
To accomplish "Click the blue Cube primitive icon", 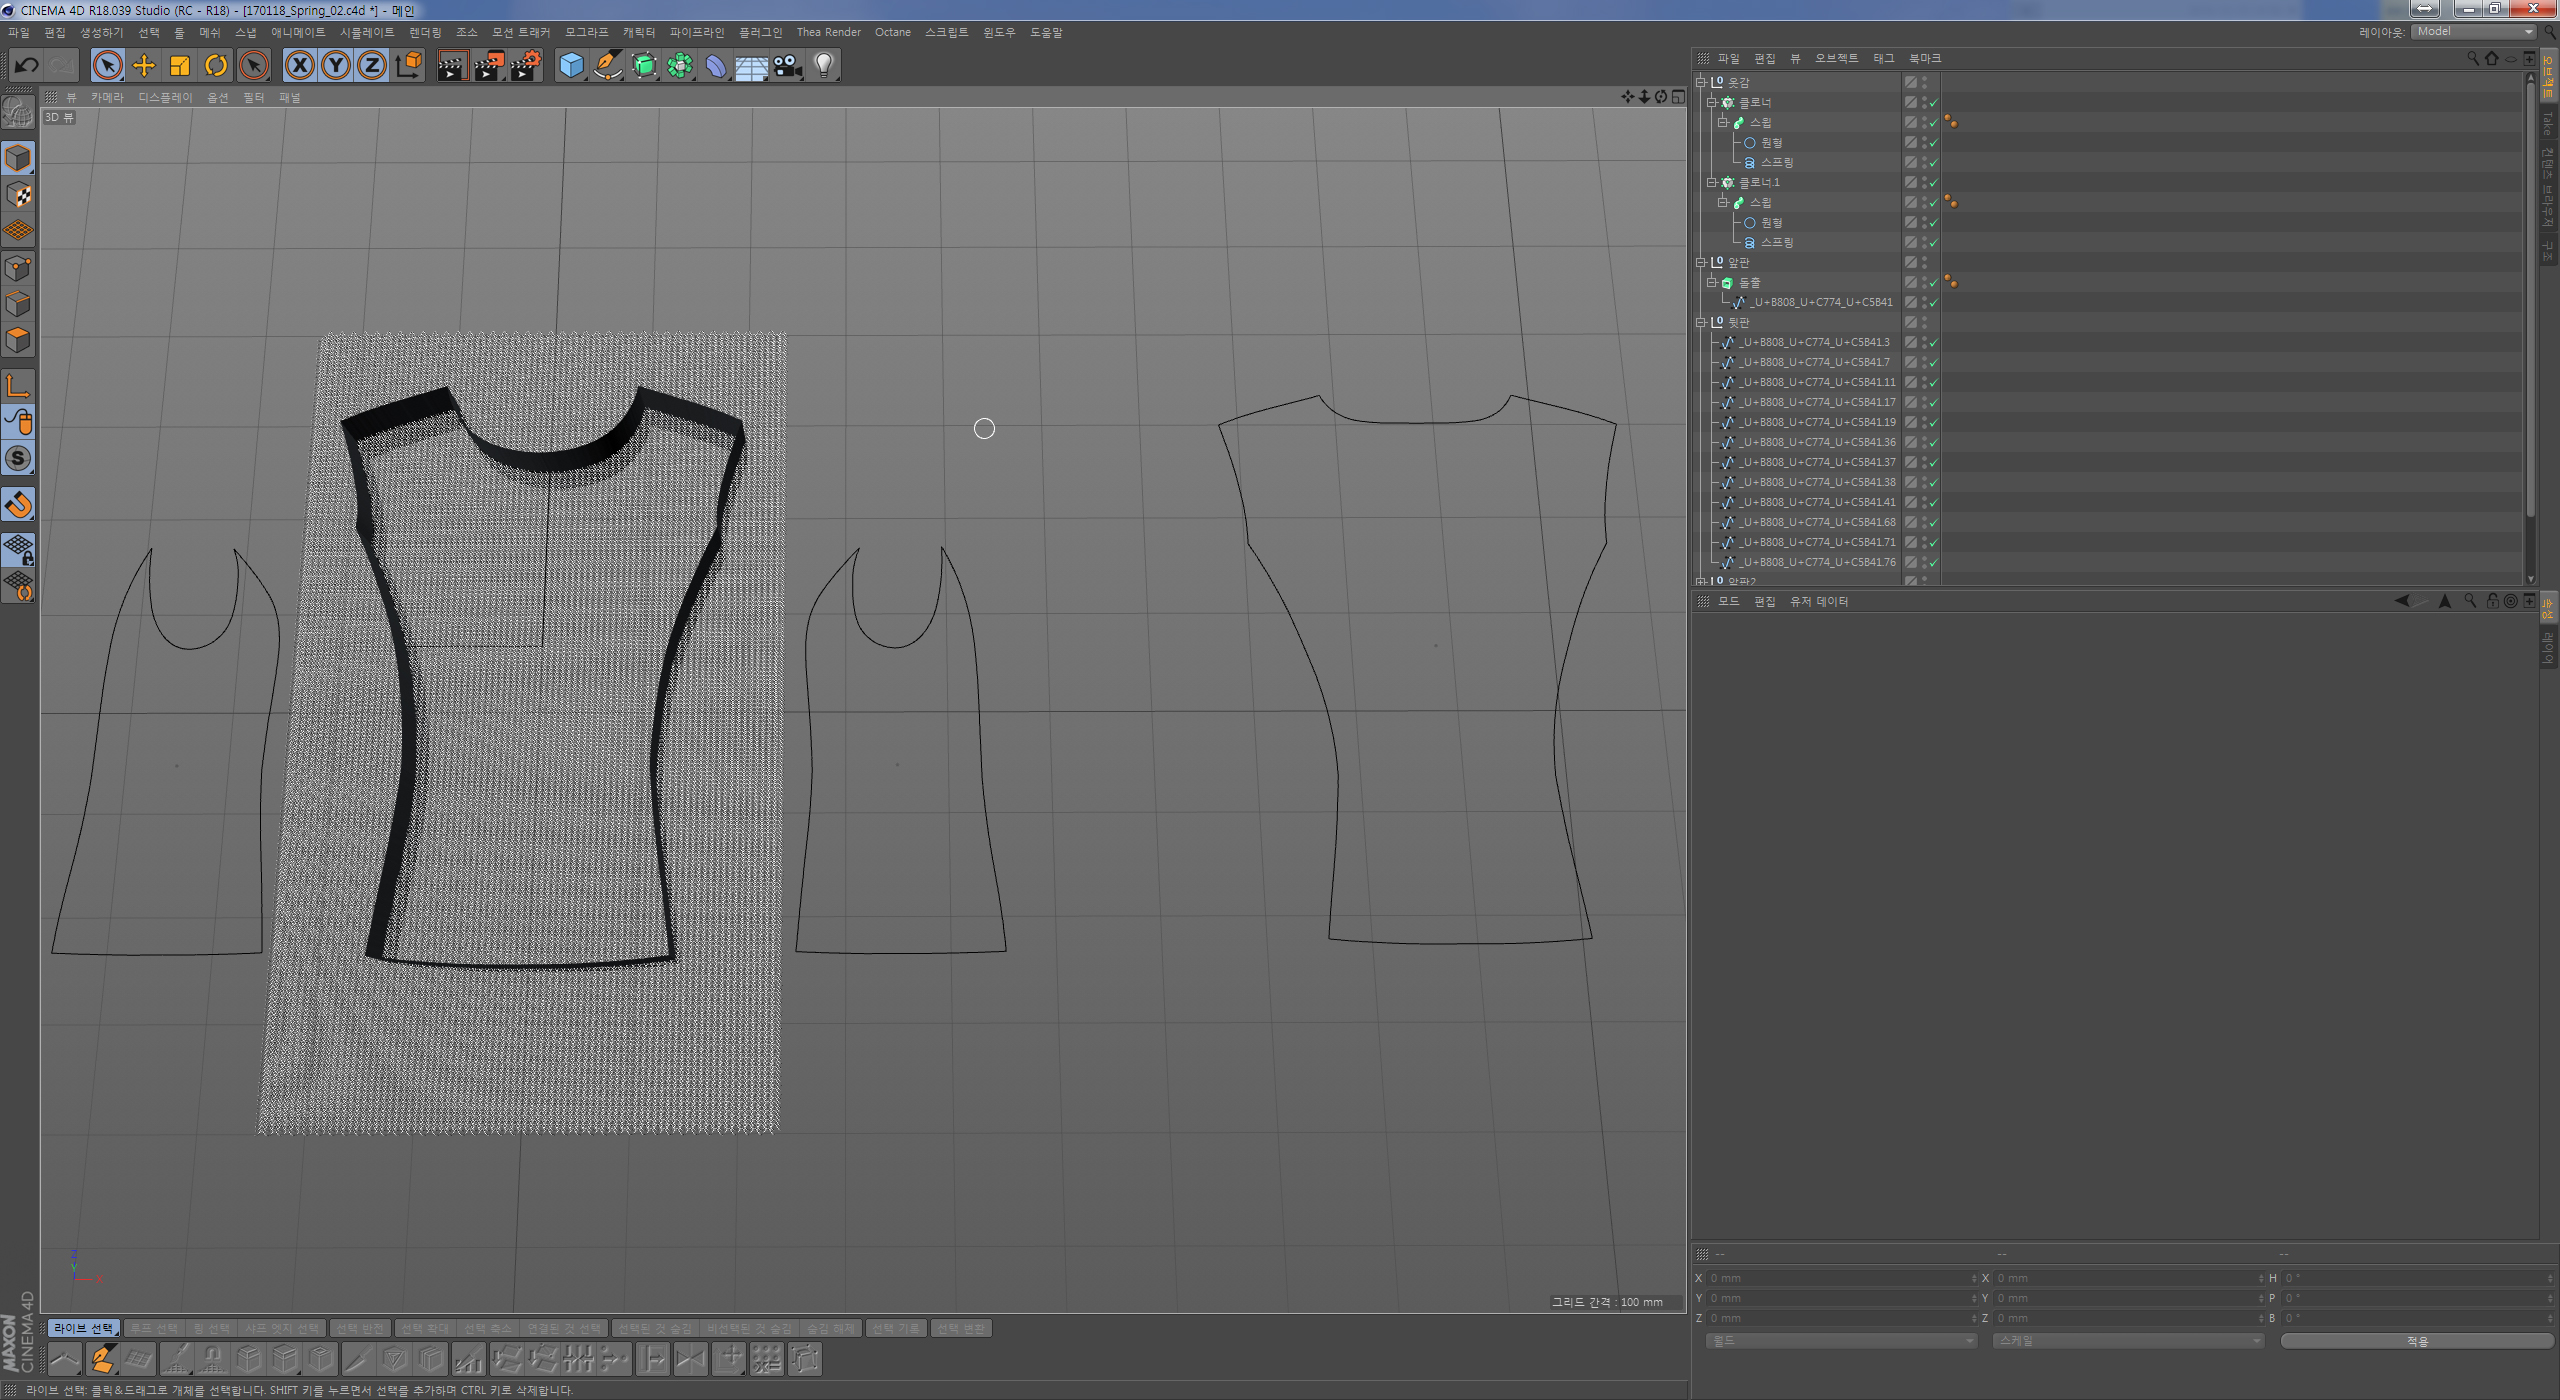I will [x=571, y=66].
